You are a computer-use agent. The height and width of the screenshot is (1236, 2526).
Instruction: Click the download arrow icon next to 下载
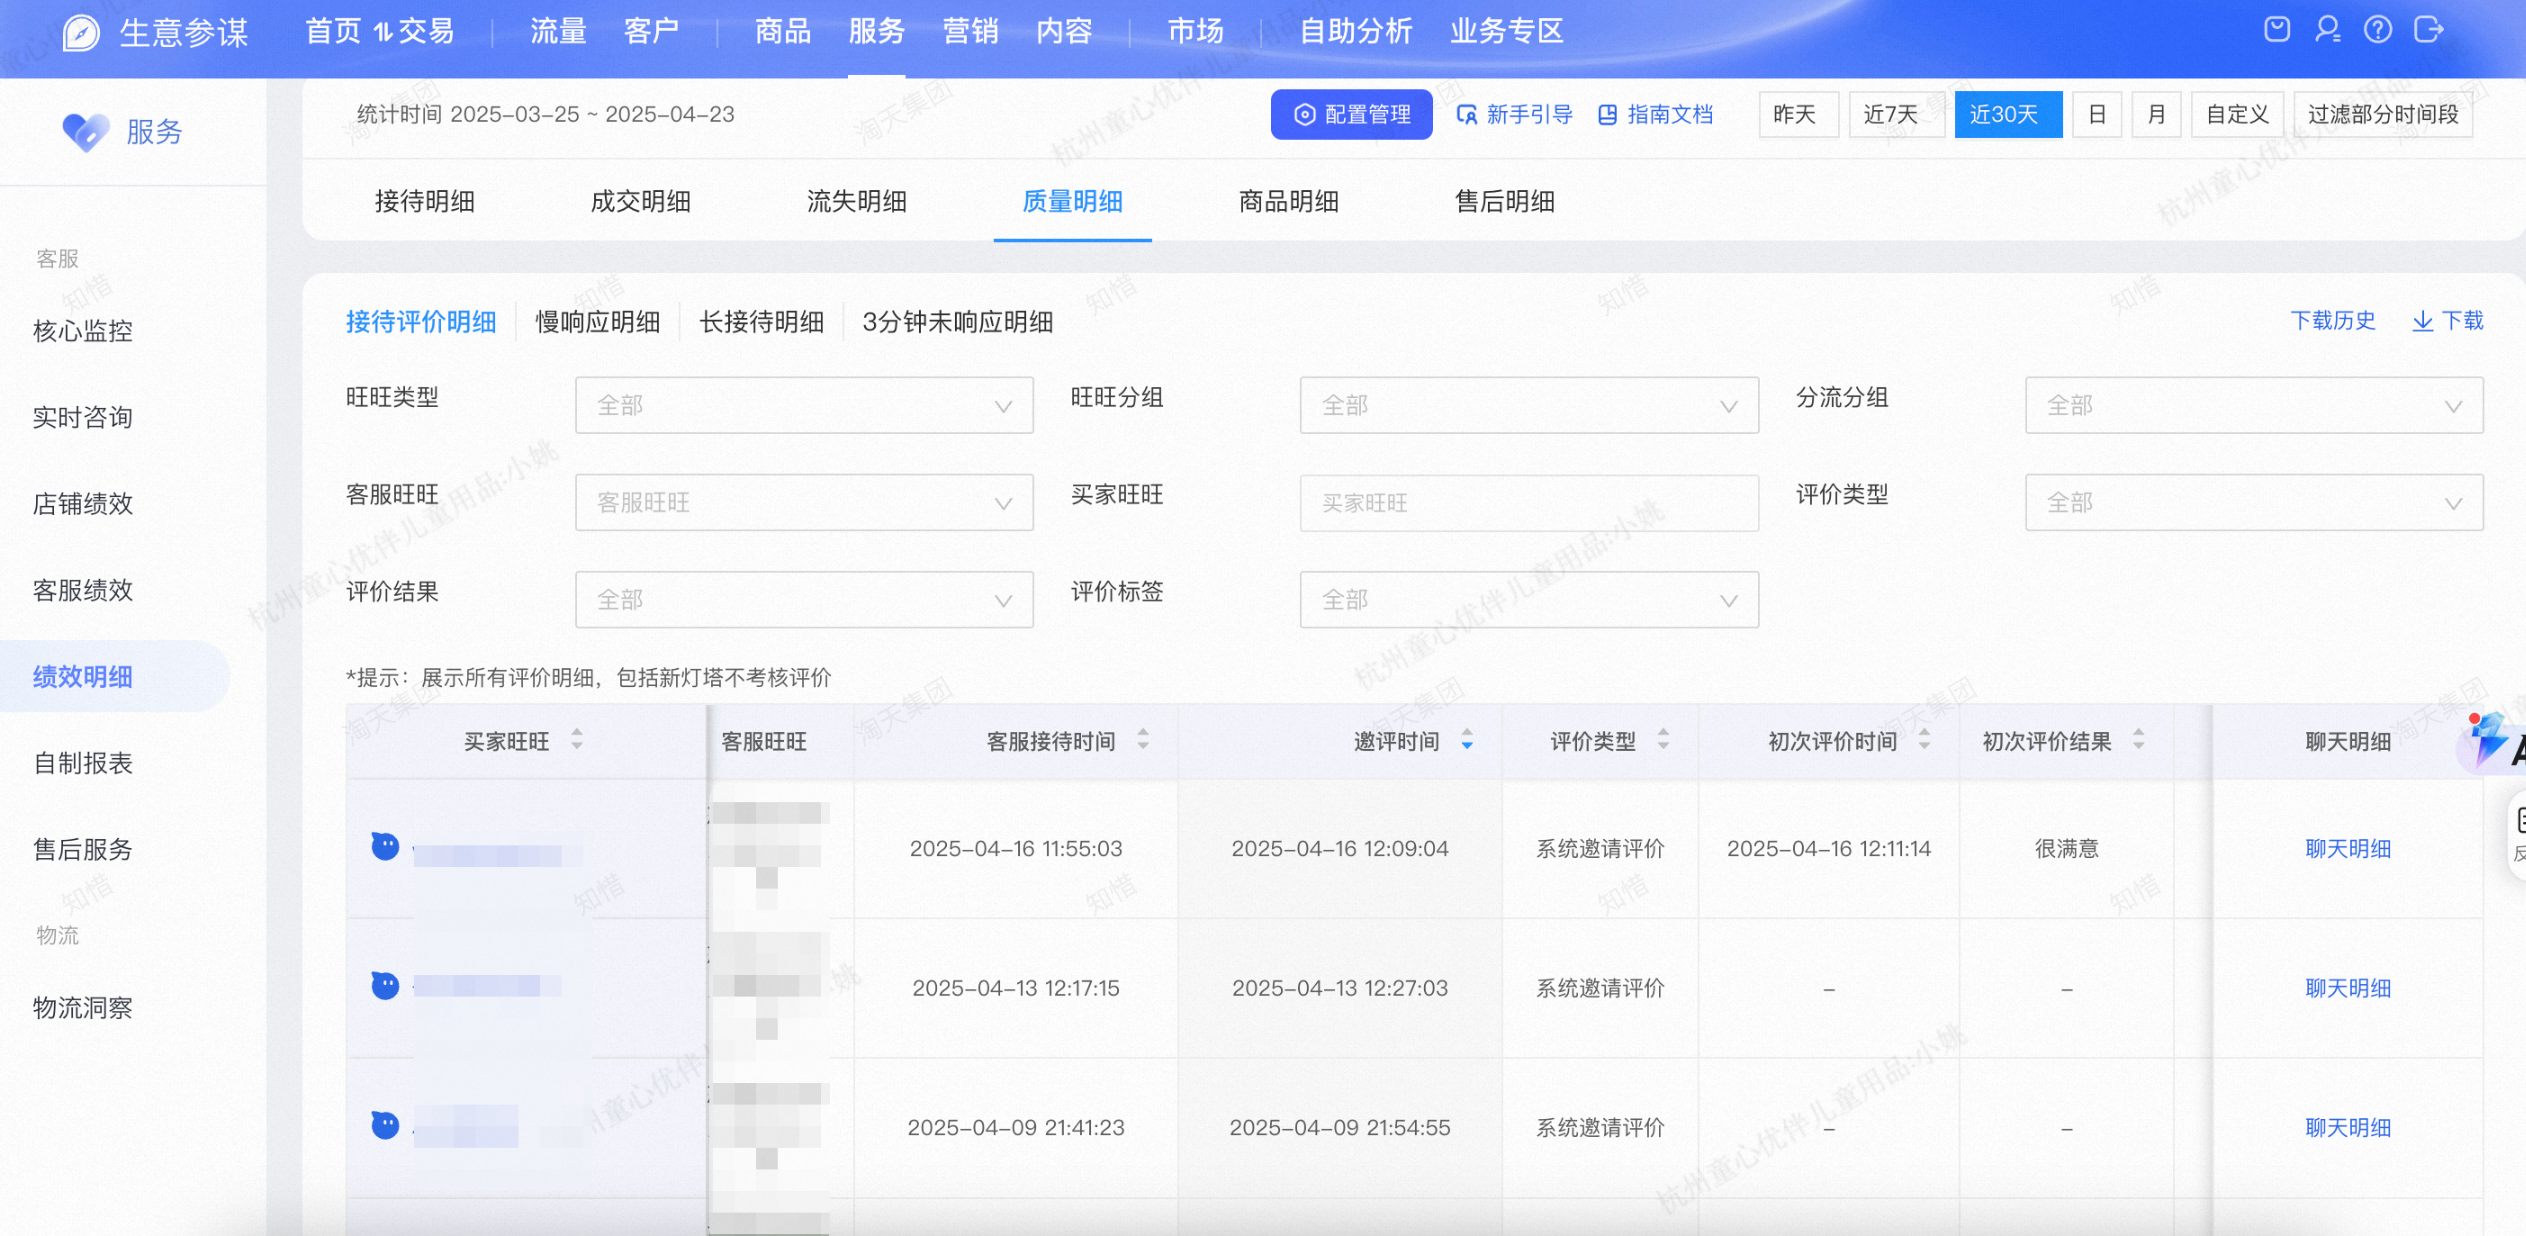pos(2422,321)
